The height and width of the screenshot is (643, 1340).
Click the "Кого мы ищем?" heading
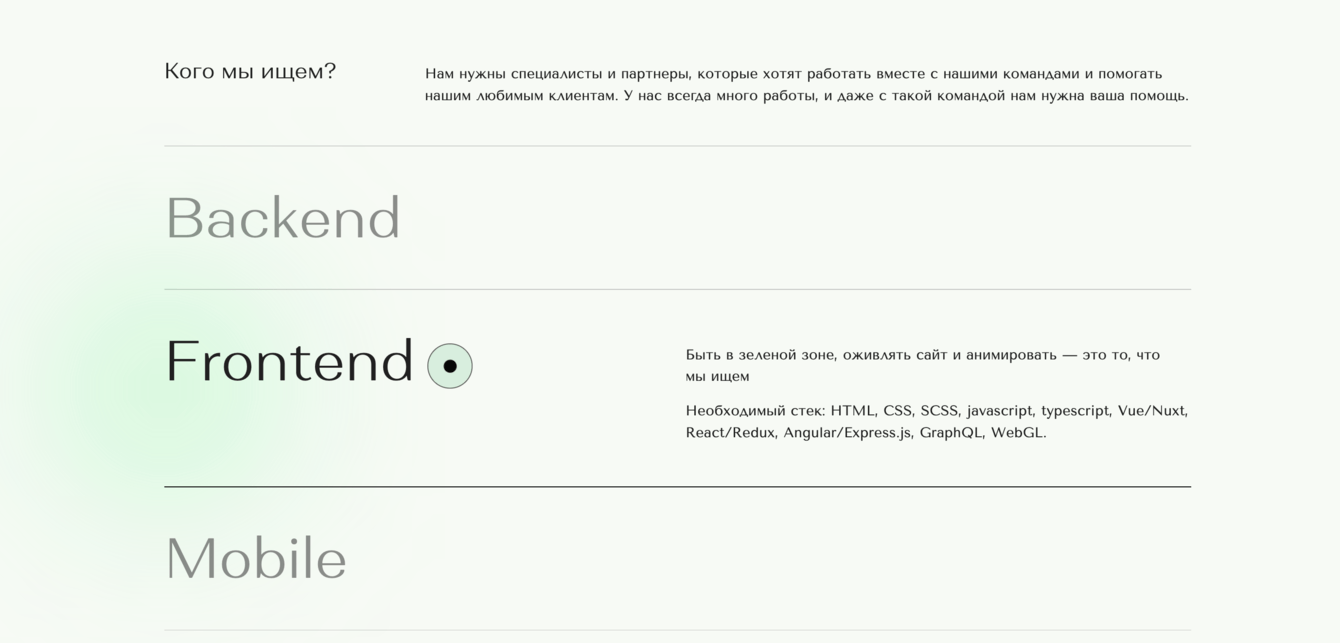(x=250, y=71)
